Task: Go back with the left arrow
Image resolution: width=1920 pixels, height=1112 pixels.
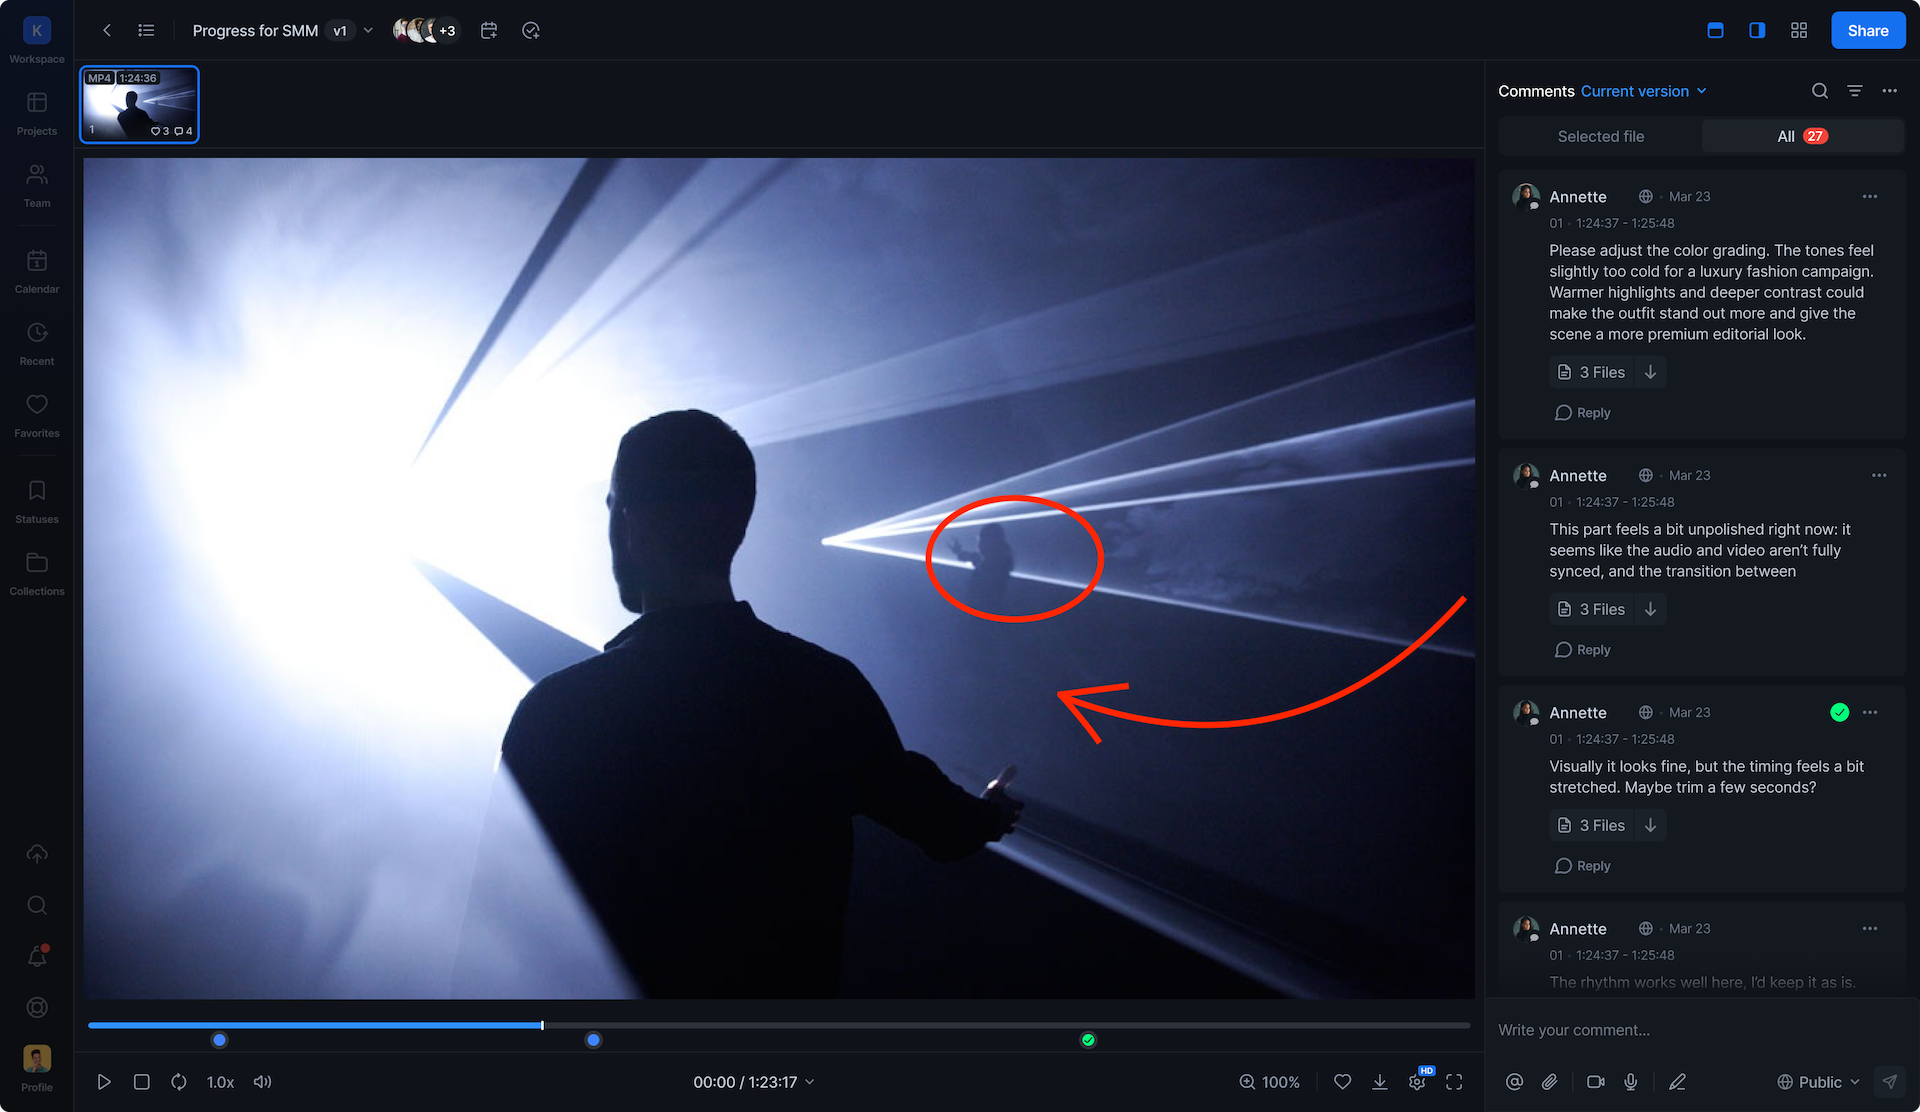Action: [x=107, y=30]
